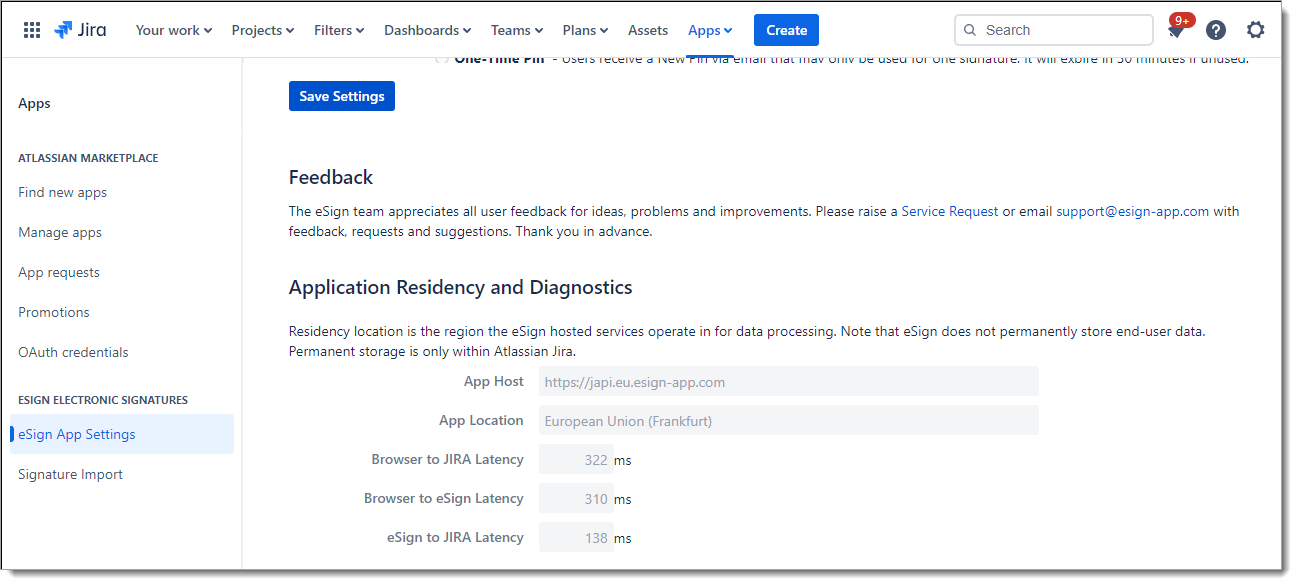Open the help question mark icon
1297x585 pixels.
pyautogui.click(x=1215, y=30)
